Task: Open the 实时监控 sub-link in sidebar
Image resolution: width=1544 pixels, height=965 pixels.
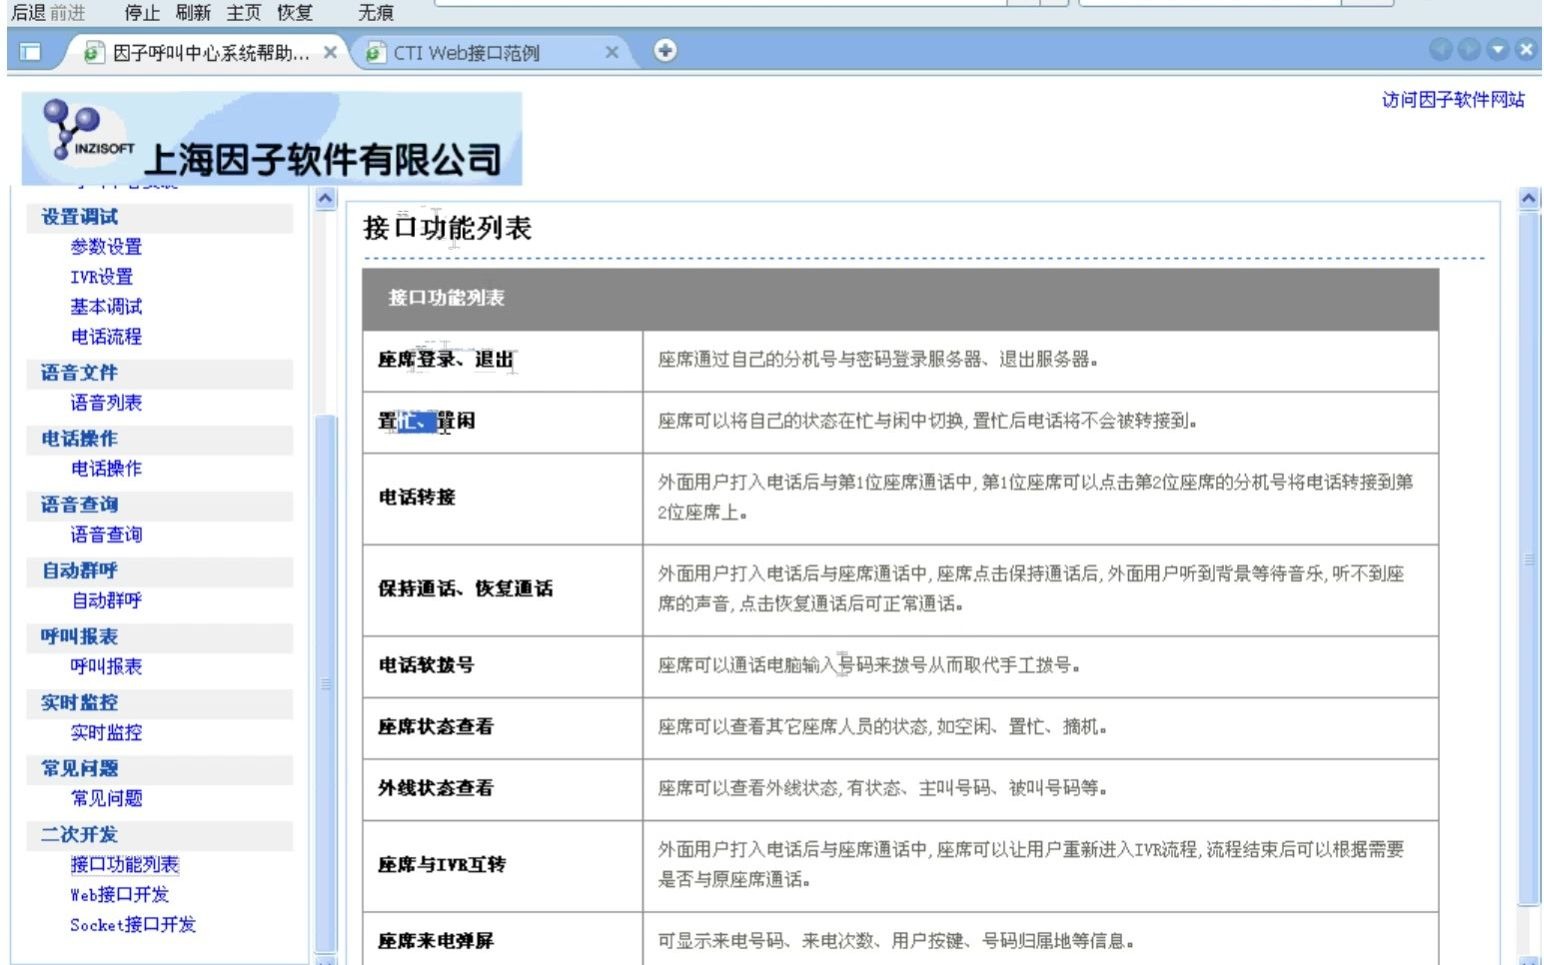Action: [x=106, y=733]
